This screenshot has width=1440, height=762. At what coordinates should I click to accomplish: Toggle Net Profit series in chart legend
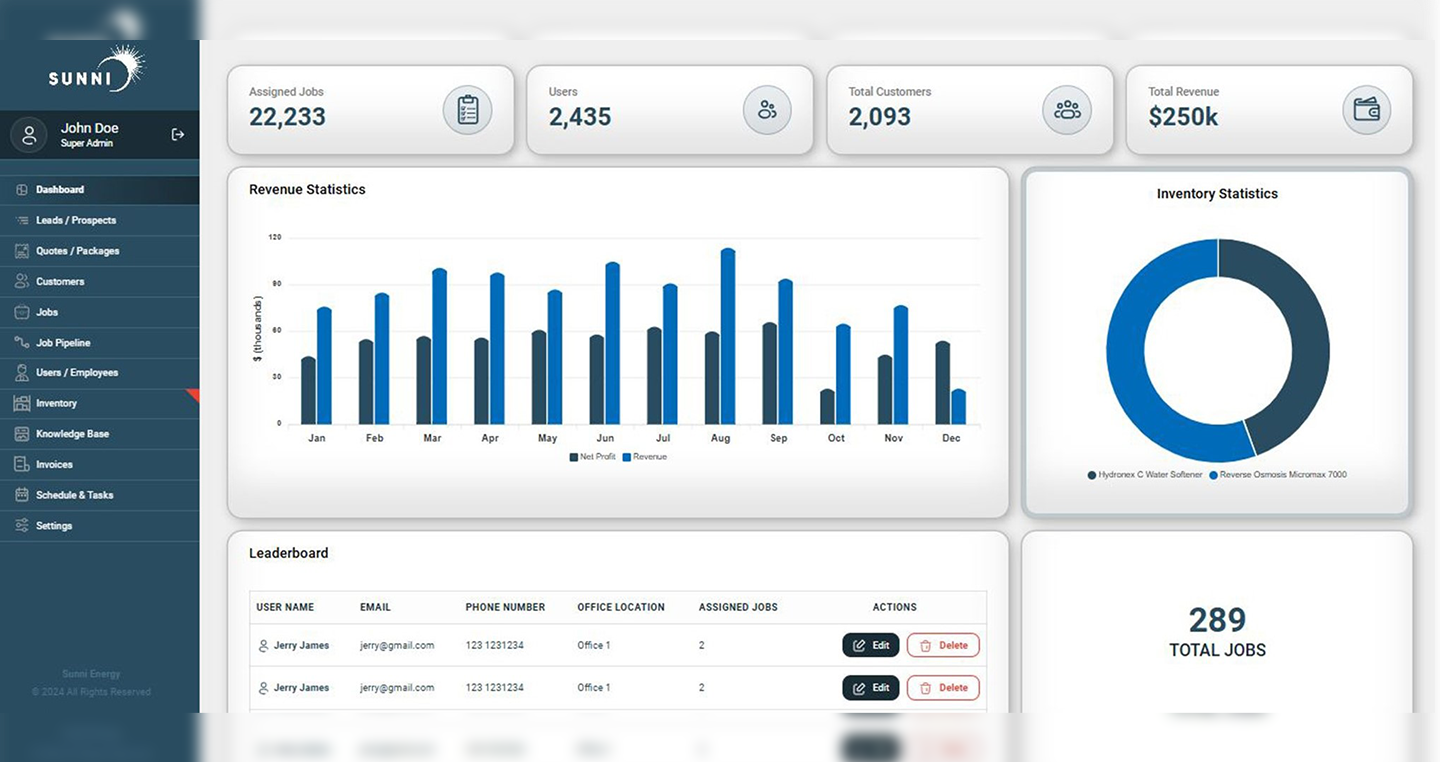point(593,457)
